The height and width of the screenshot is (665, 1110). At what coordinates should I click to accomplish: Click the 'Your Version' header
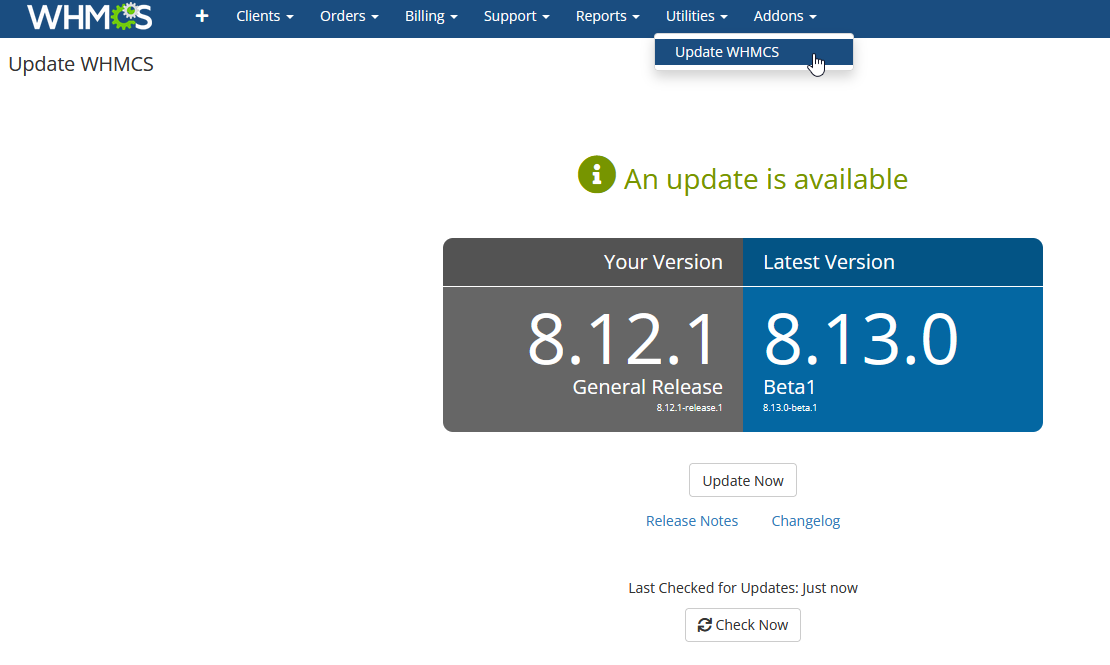point(663,262)
